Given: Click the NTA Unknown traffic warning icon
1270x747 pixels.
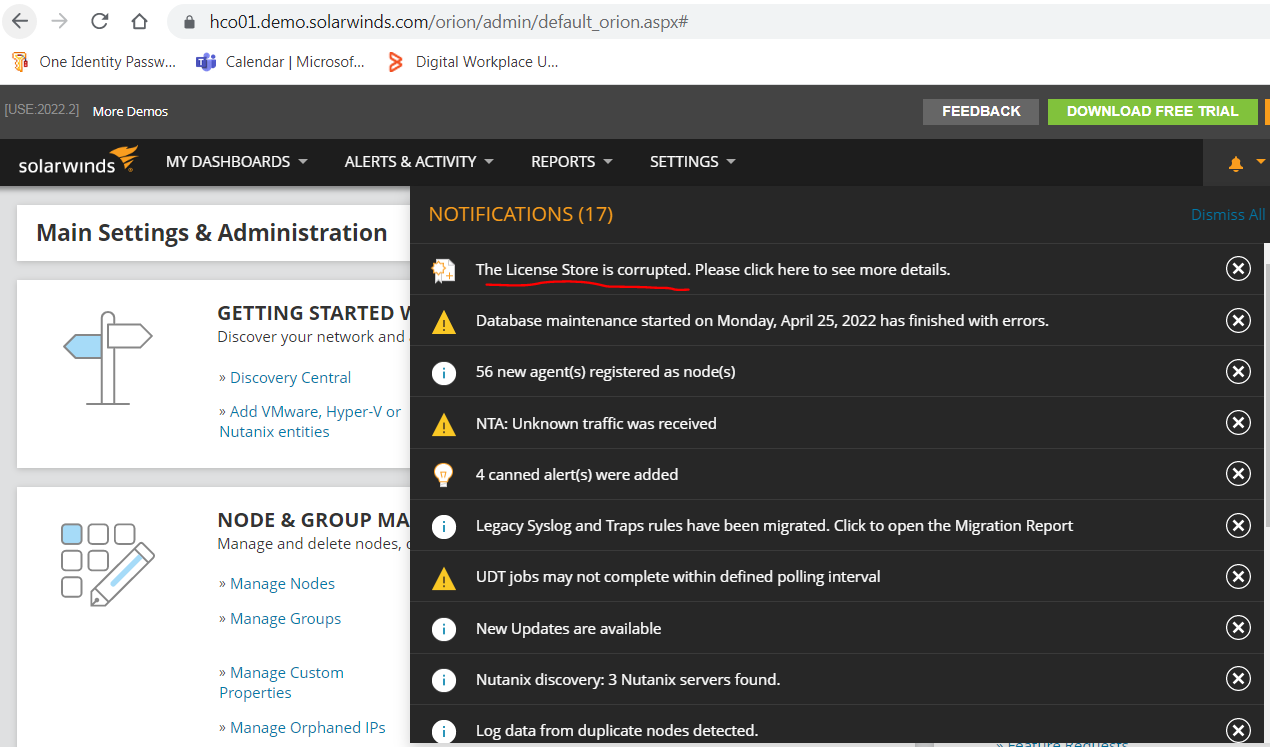Looking at the screenshot, I should [443, 424].
